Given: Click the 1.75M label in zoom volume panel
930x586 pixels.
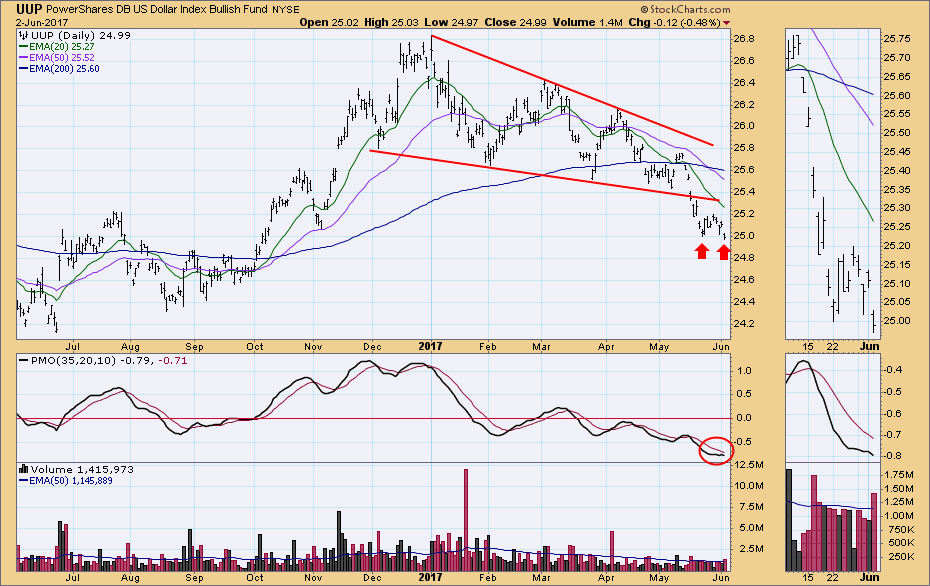Looking at the screenshot, I should tap(899, 474).
